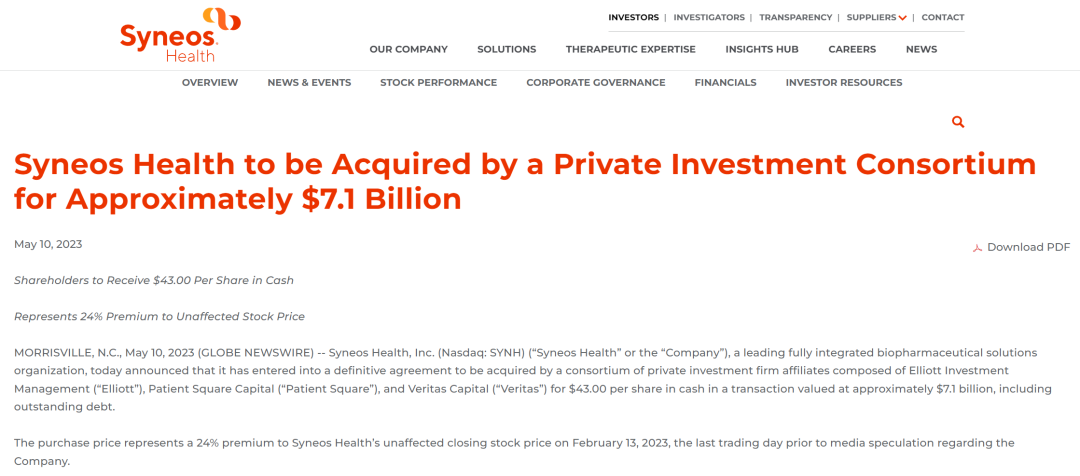Open the Investors top link
This screenshot has width=1080, height=476.
[633, 17]
